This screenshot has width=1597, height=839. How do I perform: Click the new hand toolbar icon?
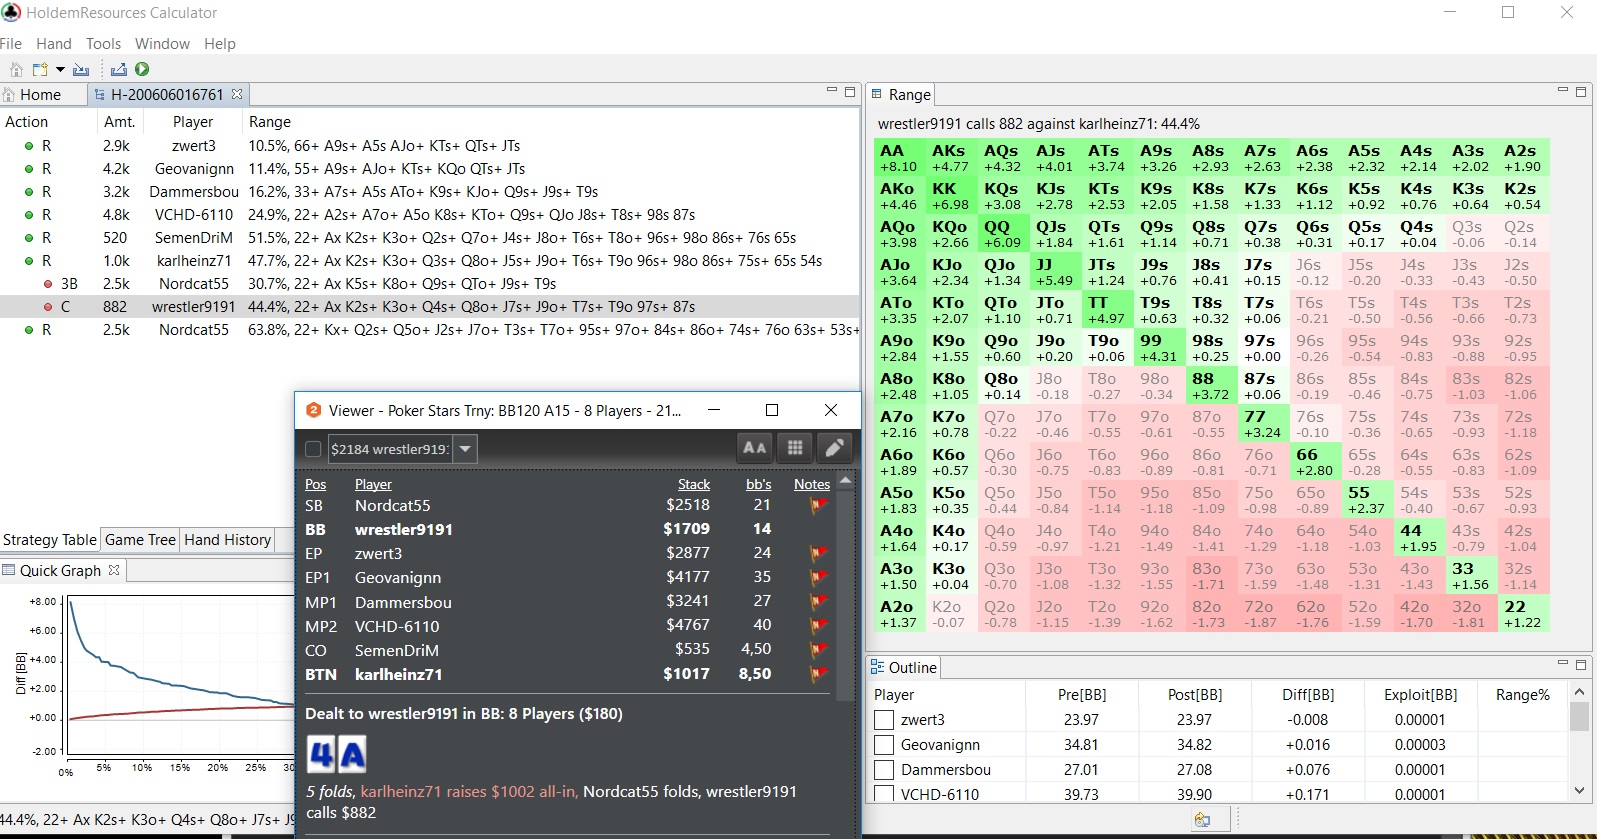coord(40,69)
